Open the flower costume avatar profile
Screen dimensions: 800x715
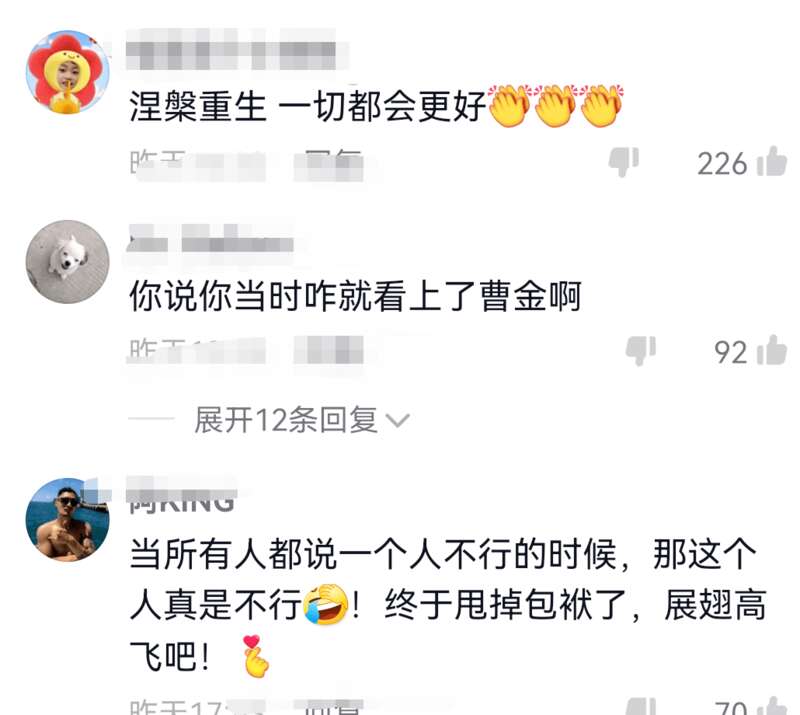point(68,72)
